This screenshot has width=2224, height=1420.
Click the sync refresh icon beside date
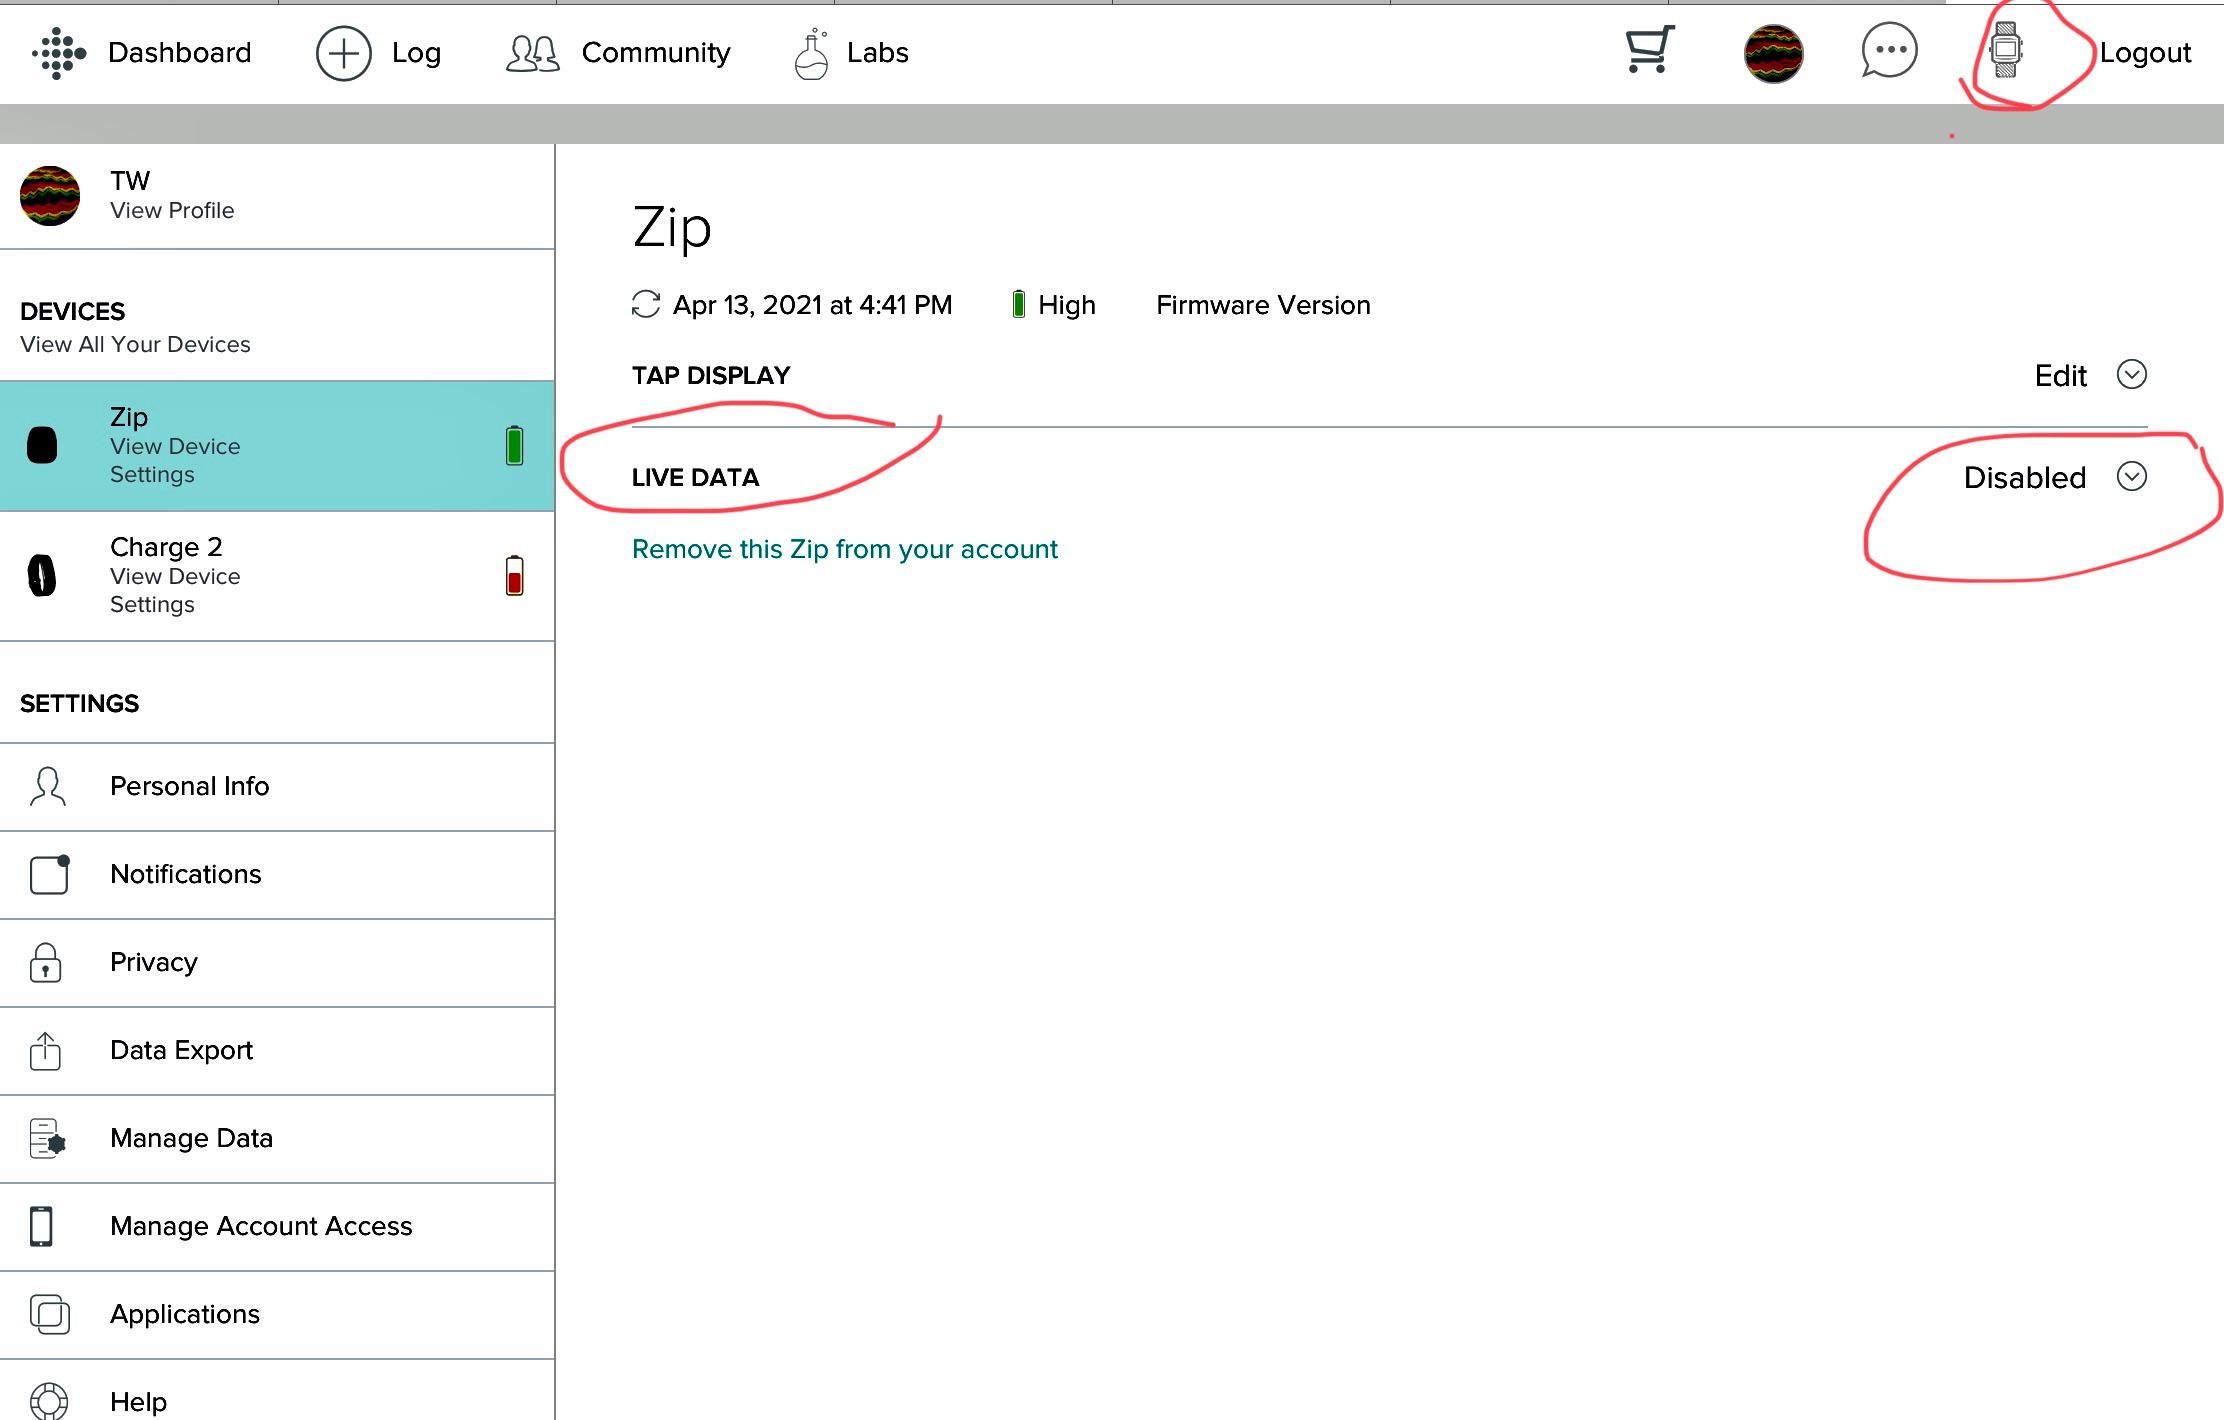point(646,304)
